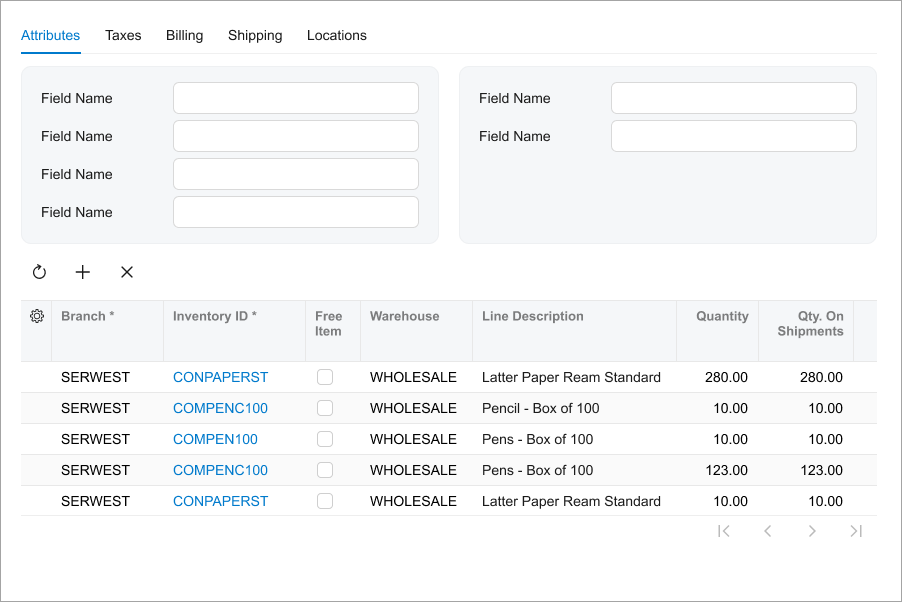
Task: Enable Free Item on Pencil - Box of 100 row
Action: coord(325,408)
